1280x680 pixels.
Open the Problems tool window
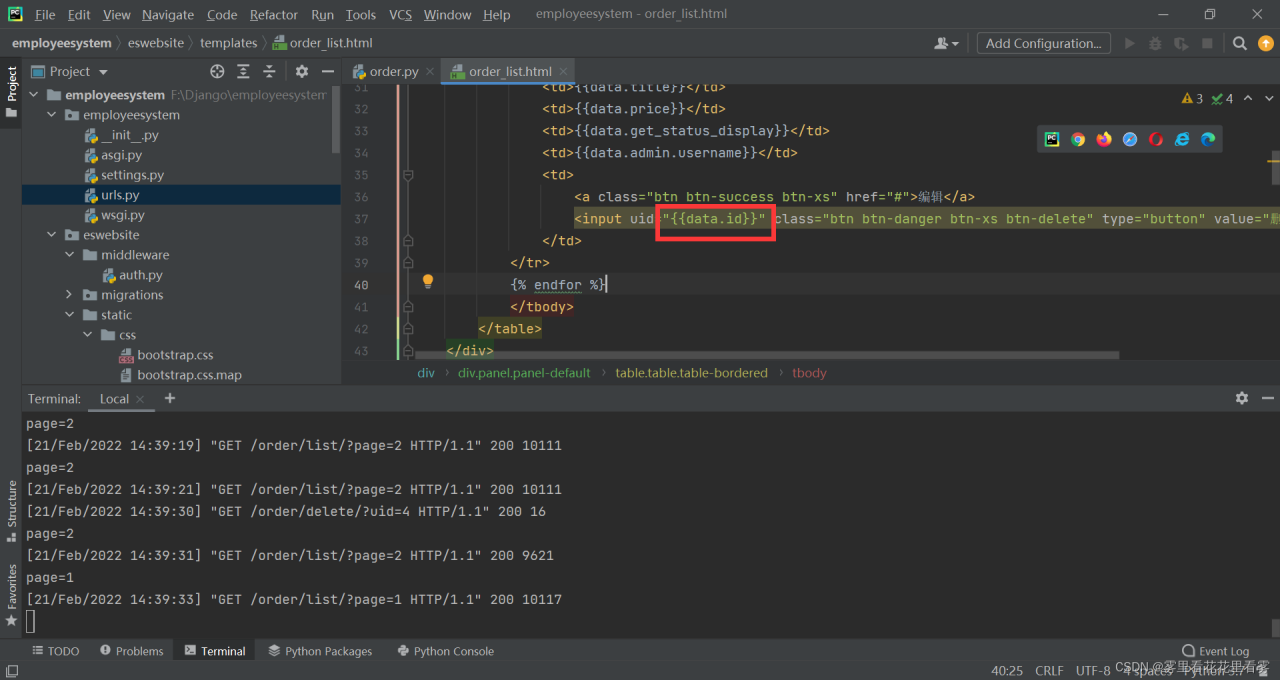131,651
